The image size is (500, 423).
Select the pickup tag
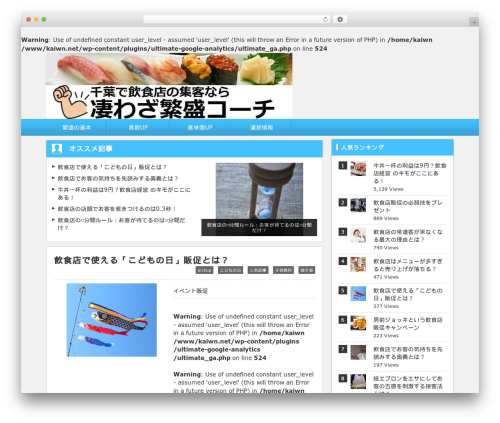(204, 270)
